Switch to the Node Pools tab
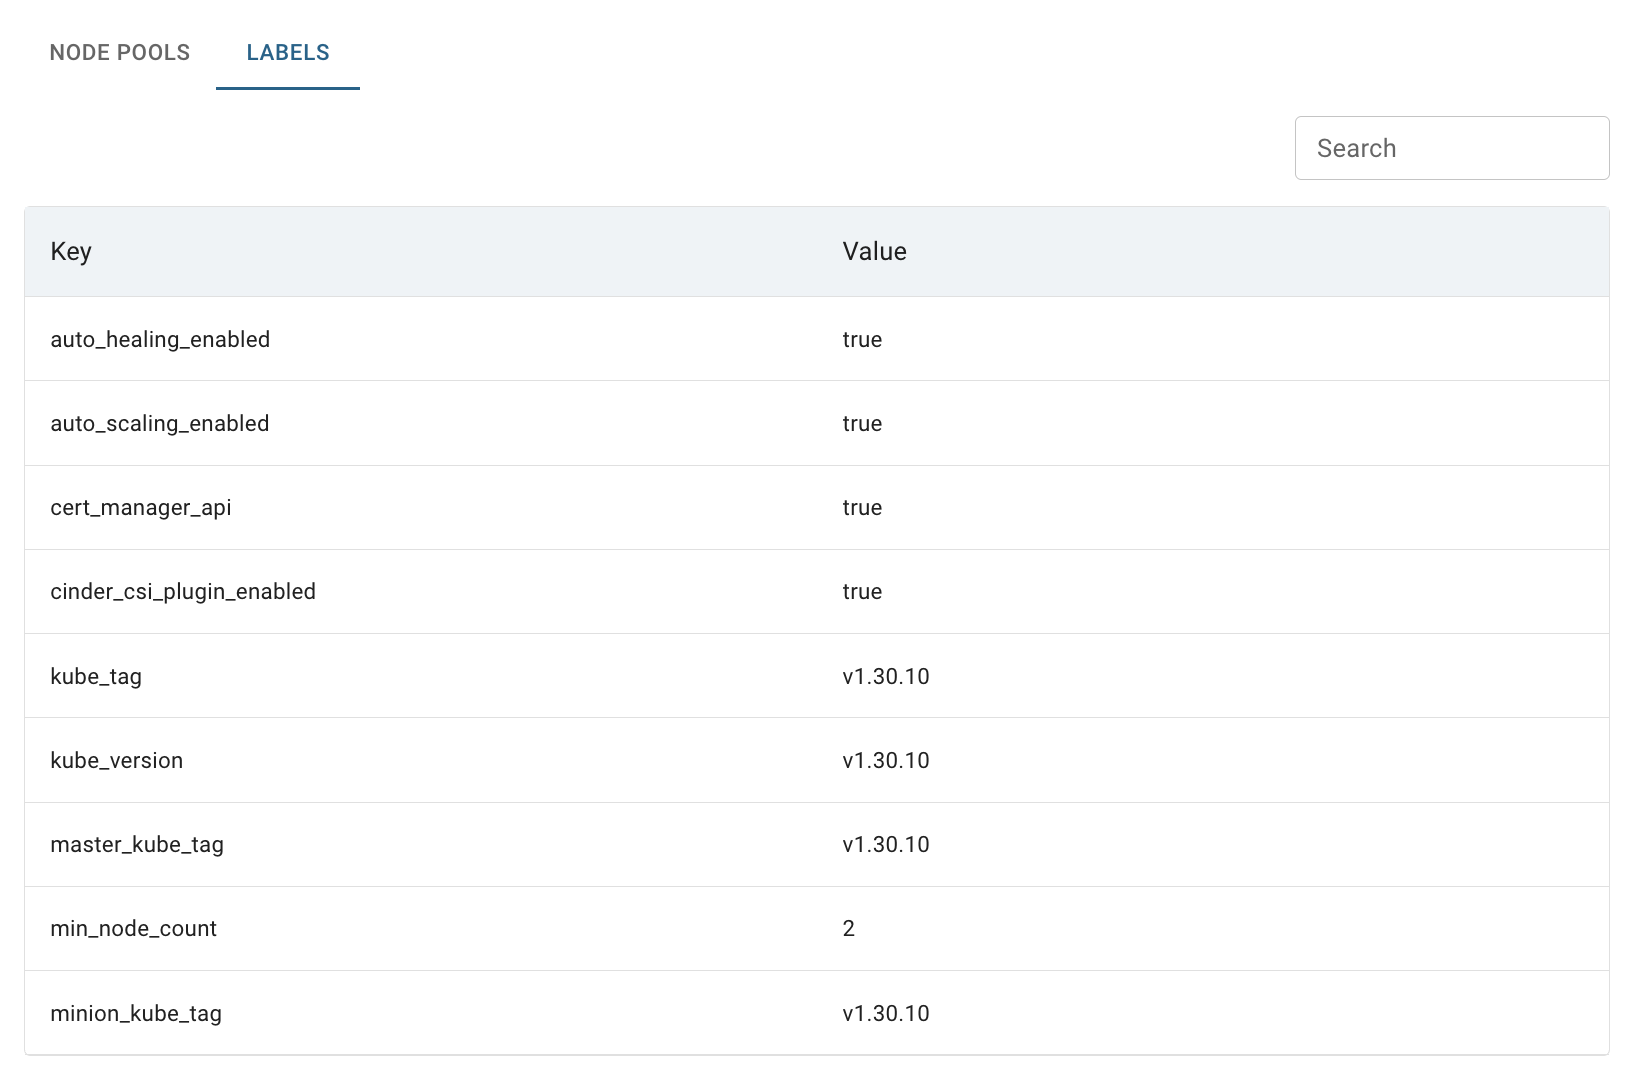Screen dimensions: 1630x1090 coord(120,53)
